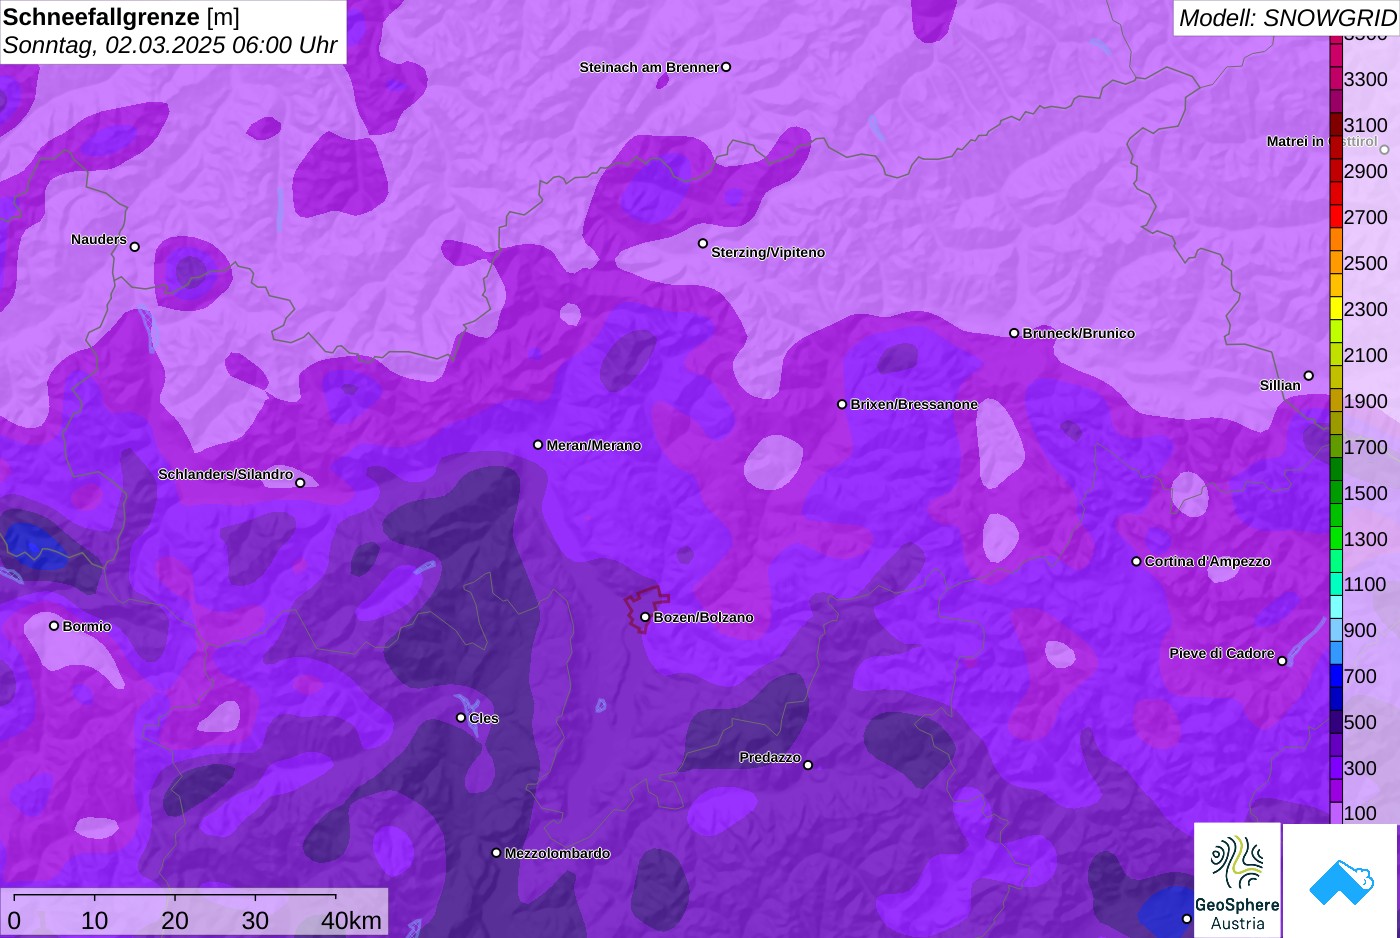This screenshot has height=938, width=1400.
Task: Click the 100 m legend swatch
Action: [1336, 813]
